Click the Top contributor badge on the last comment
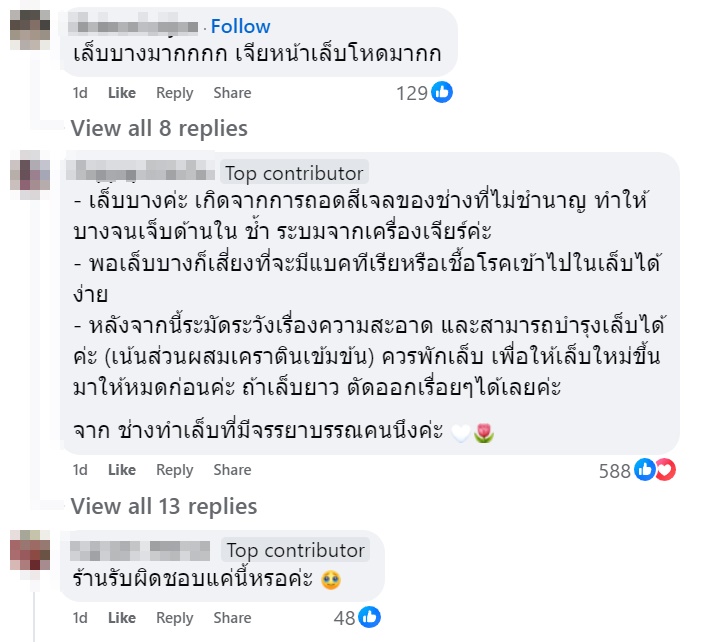The image size is (702, 642). (295, 550)
